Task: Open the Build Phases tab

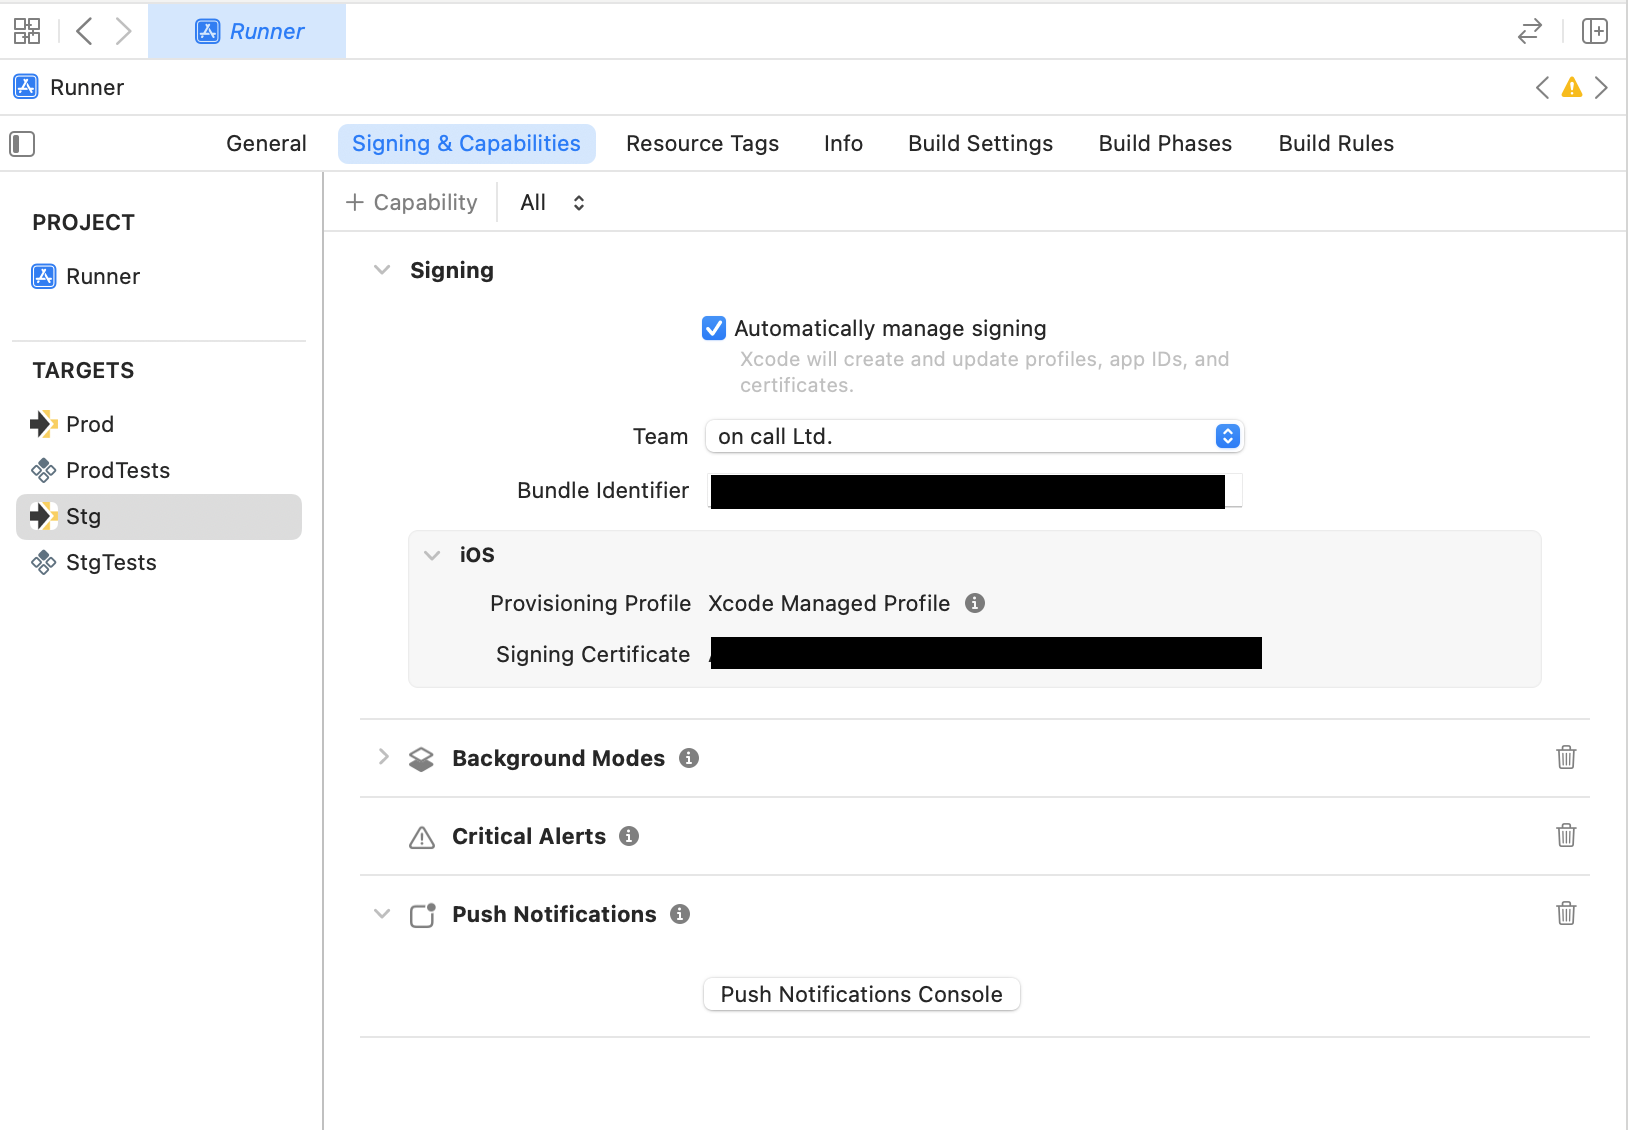Action: 1165,144
